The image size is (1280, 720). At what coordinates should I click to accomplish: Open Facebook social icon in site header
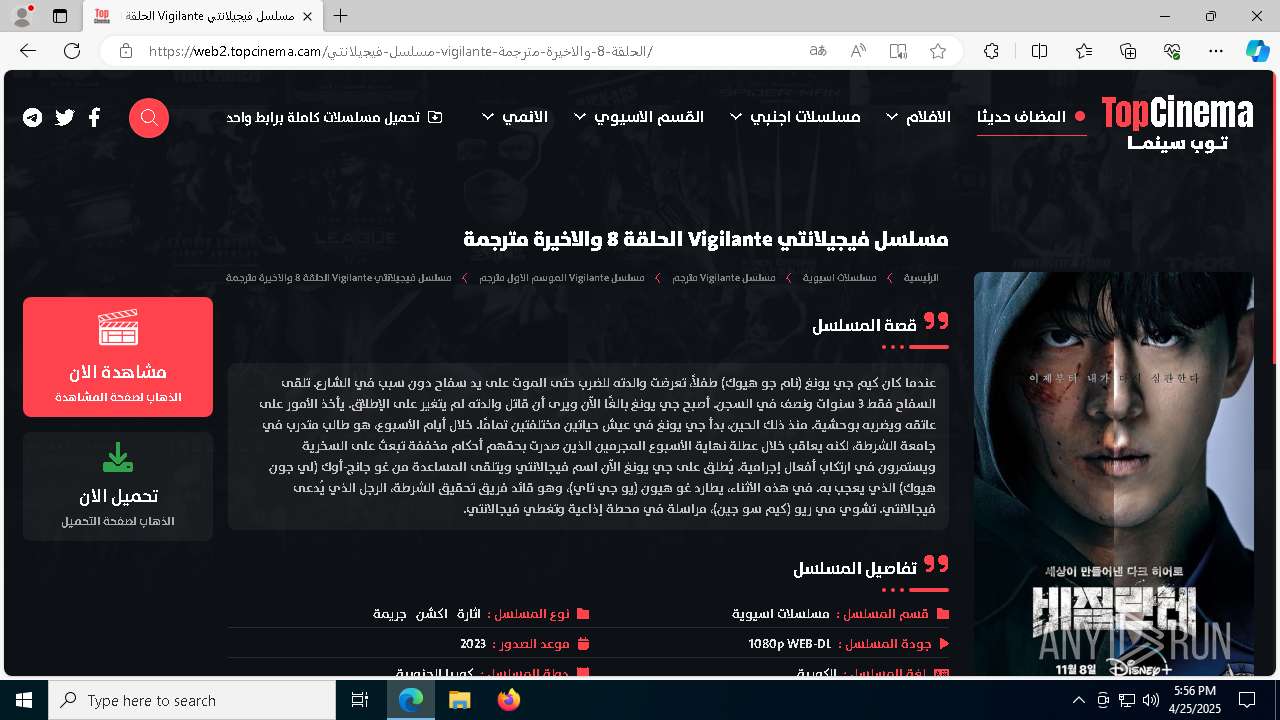pyautogui.click(x=94, y=118)
